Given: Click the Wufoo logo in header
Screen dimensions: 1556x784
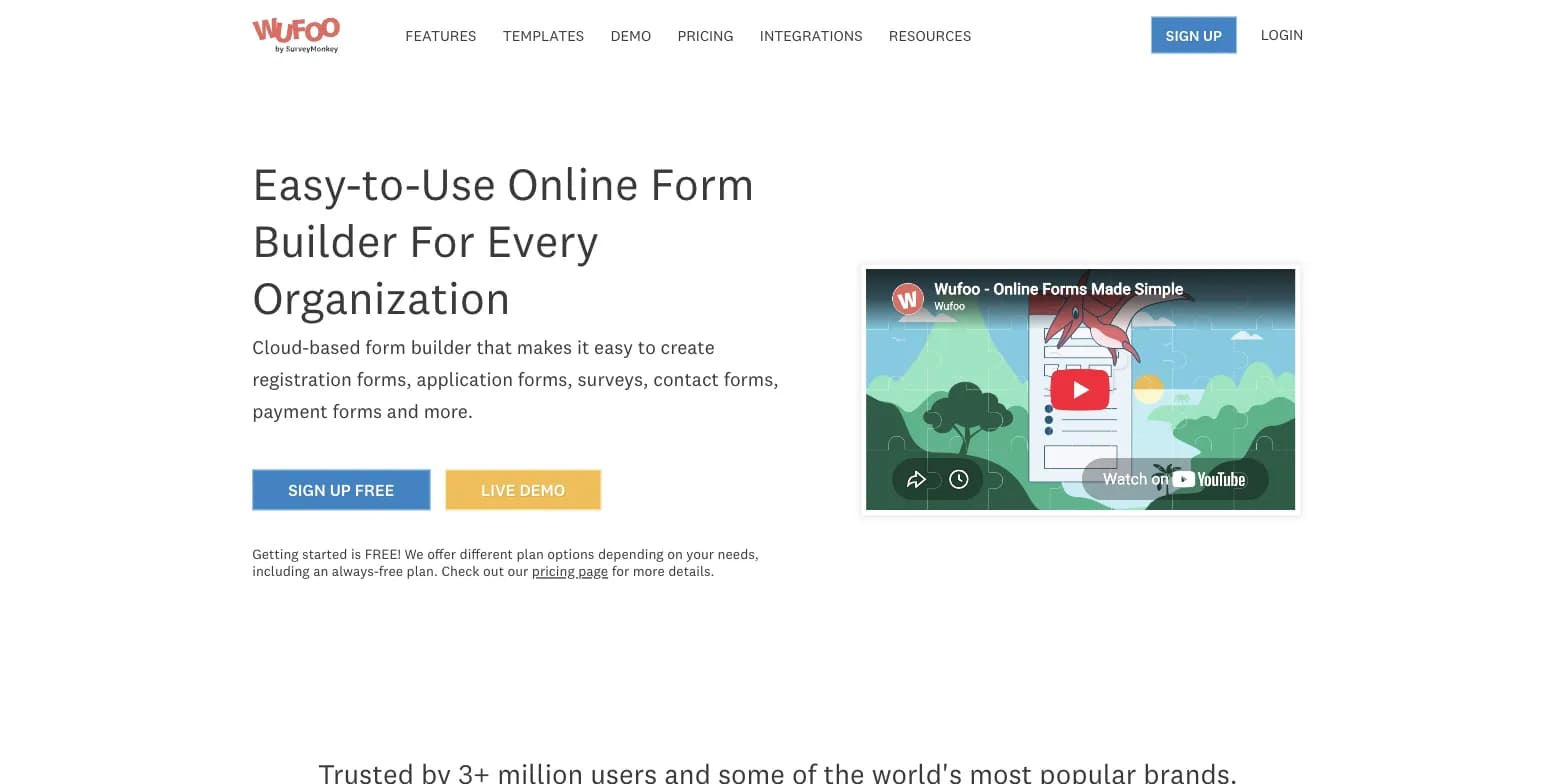Looking at the screenshot, I should [296, 35].
